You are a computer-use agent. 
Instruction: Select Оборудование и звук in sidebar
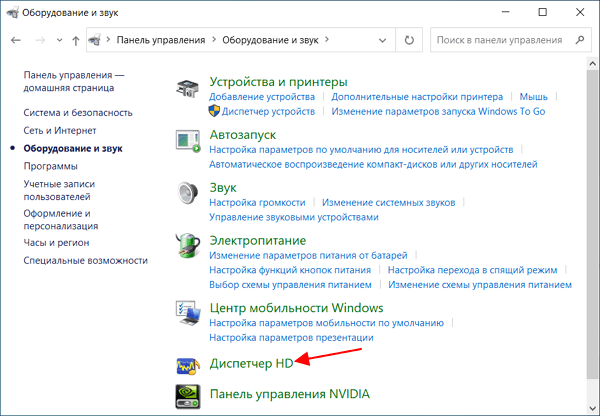click(x=73, y=148)
